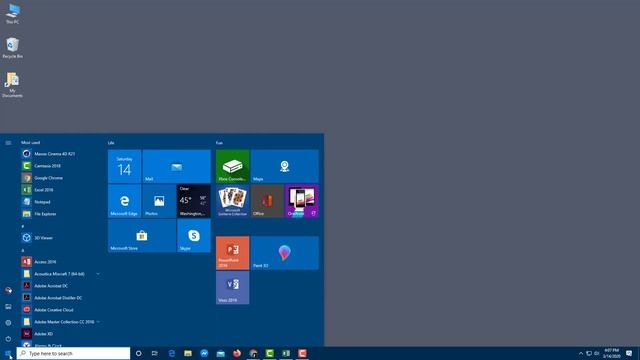Screen dimensions: 640x360
Task: Open the Microsoft Edge tile
Action: click(124, 201)
